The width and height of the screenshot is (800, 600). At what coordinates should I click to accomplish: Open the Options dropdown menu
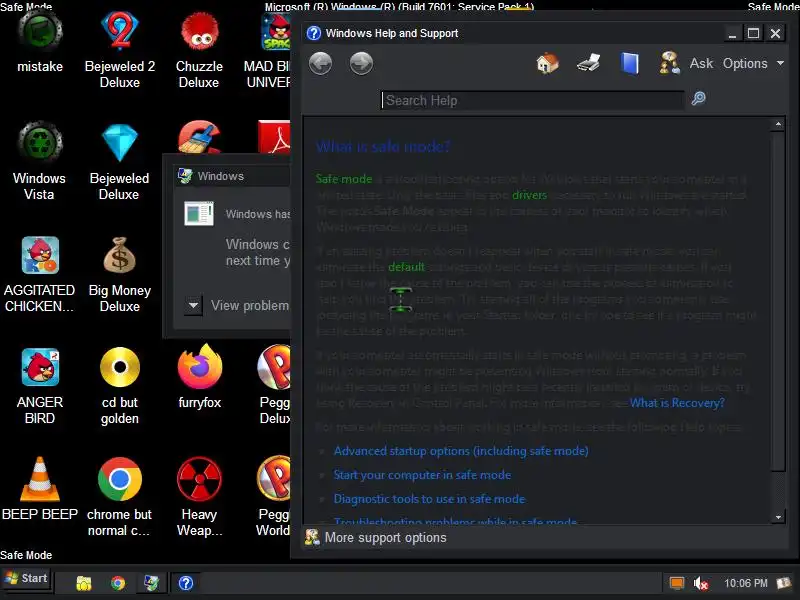[x=753, y=64]
